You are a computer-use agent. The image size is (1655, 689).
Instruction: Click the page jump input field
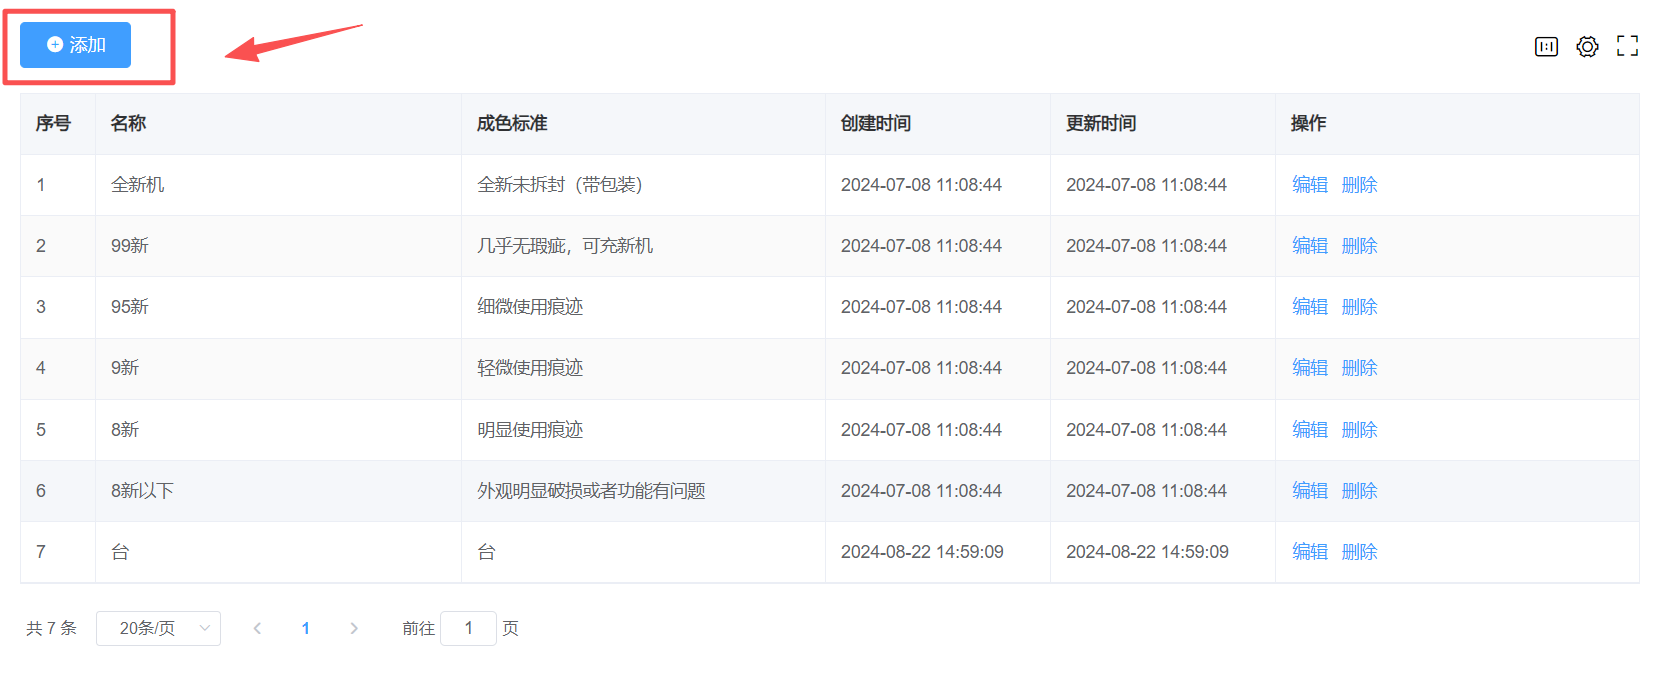(x=468, y=628)
